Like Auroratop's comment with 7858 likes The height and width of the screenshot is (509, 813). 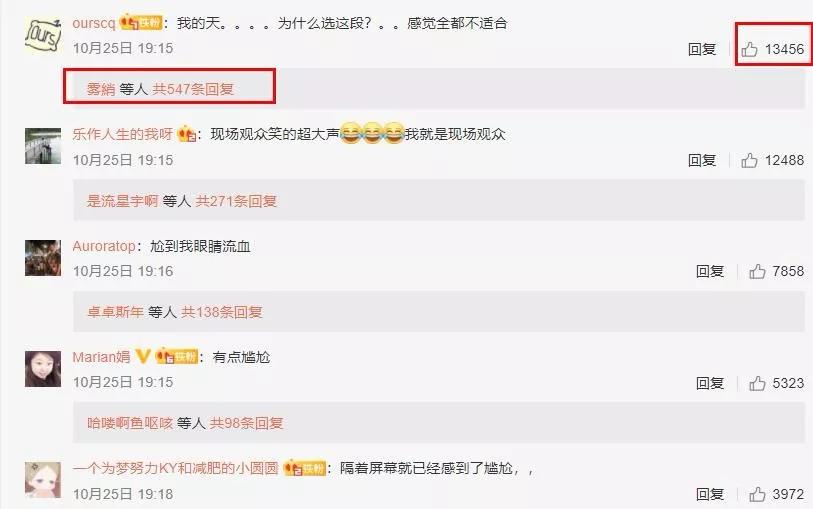757,271
